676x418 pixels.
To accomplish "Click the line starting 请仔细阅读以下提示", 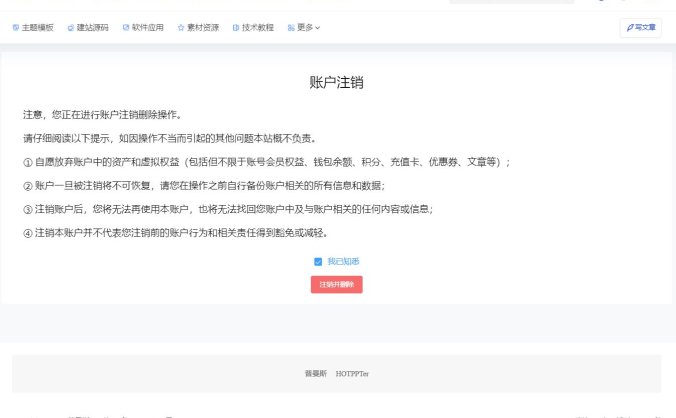I will [170, 138].
